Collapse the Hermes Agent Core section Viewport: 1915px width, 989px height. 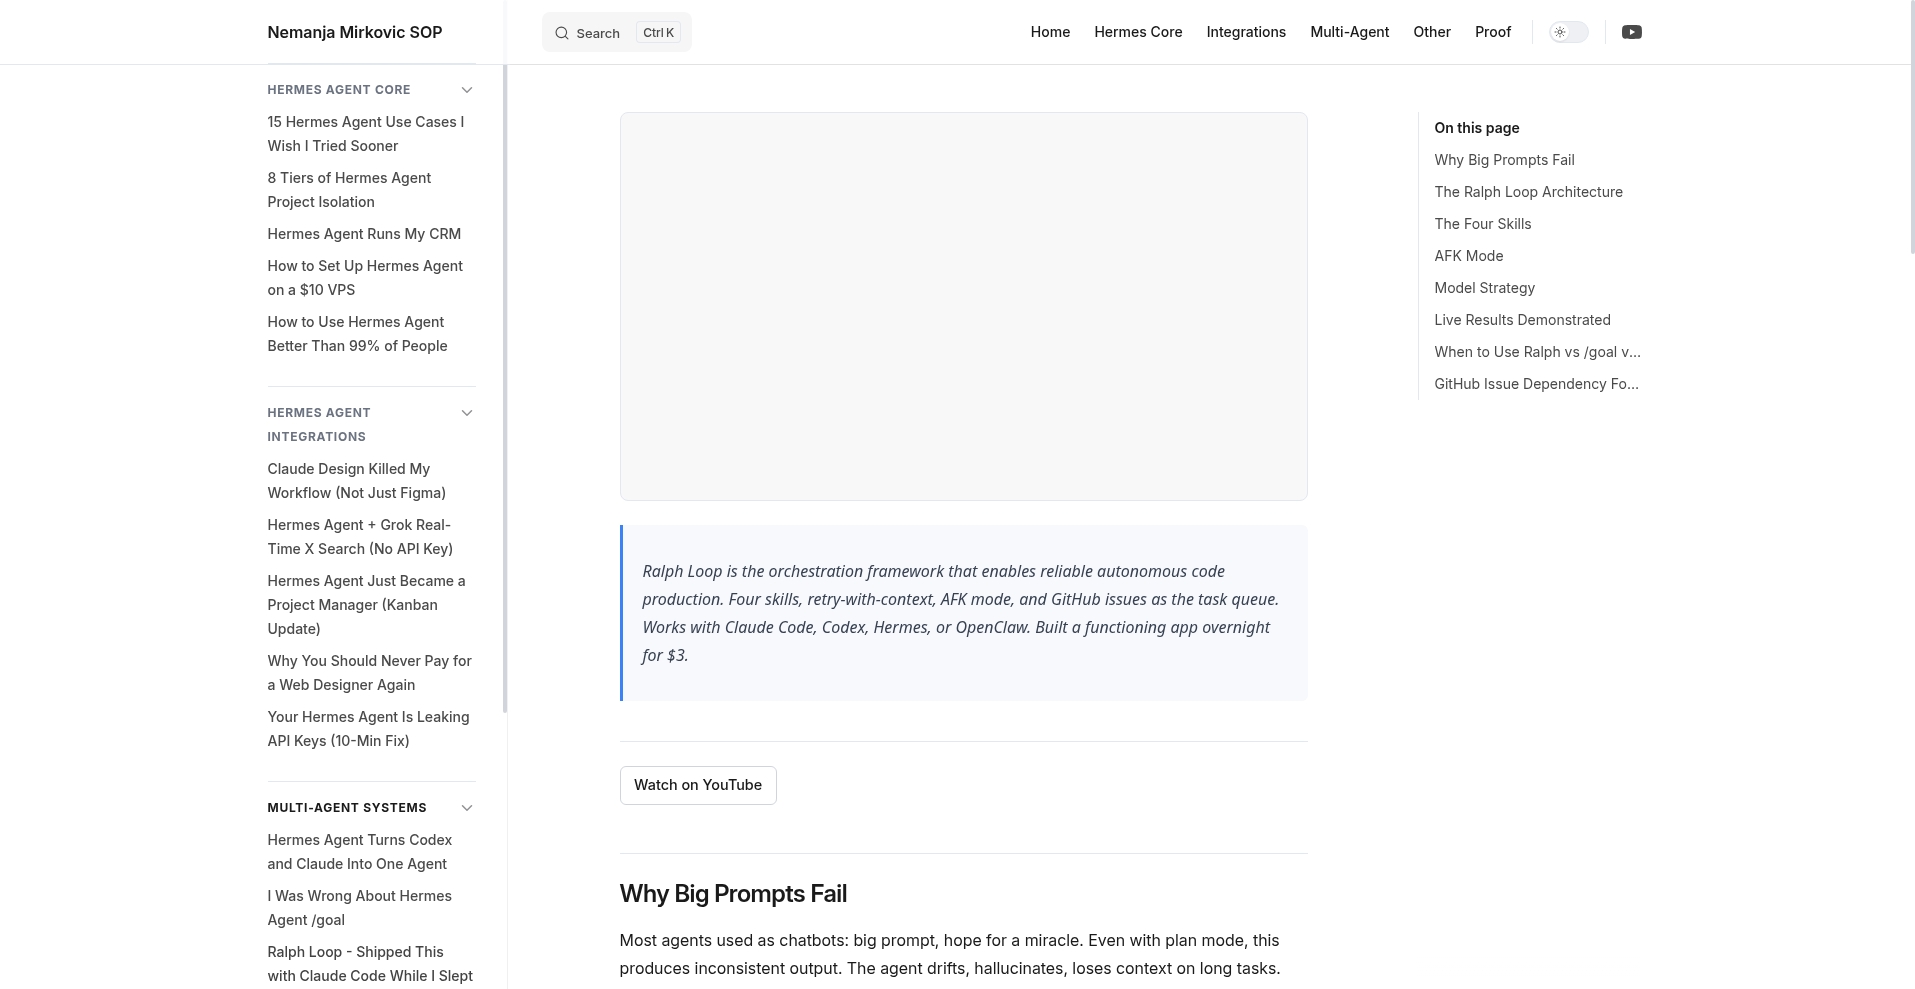(x=466, y=90)
